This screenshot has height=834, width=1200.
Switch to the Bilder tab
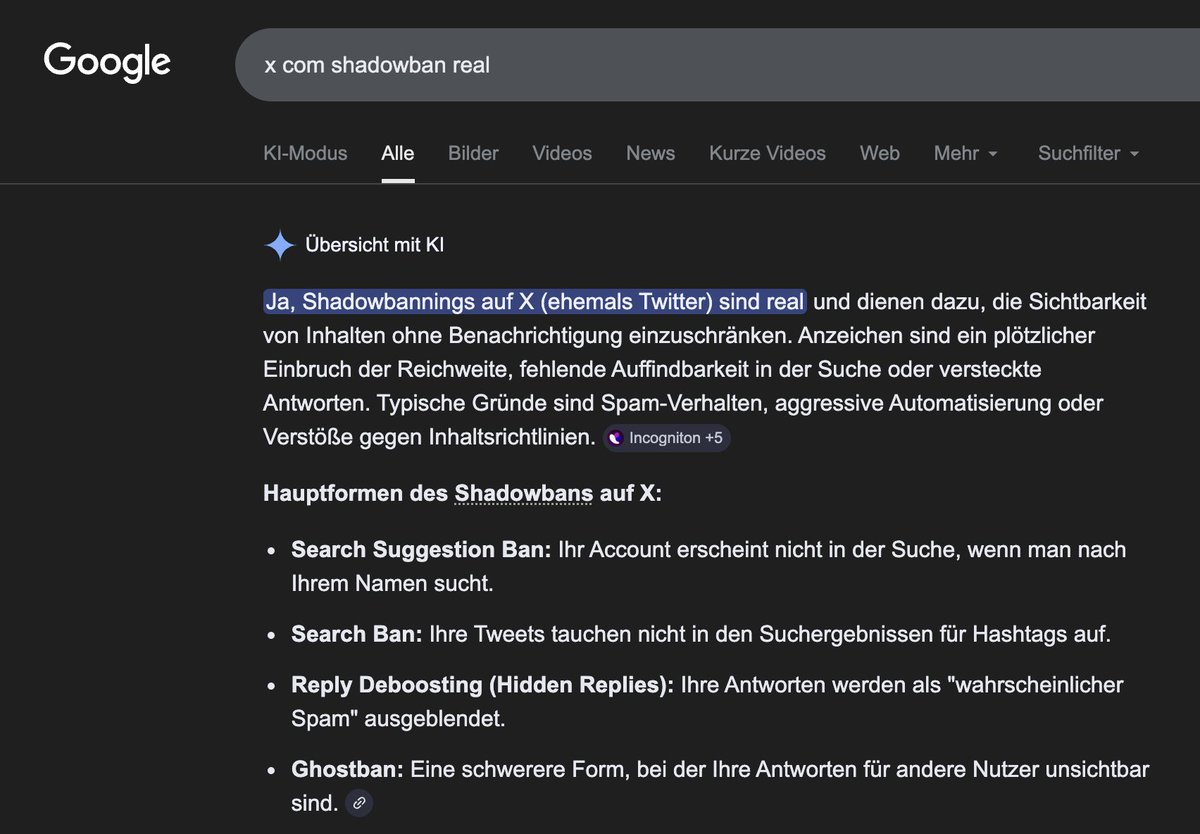pos(473,153)
